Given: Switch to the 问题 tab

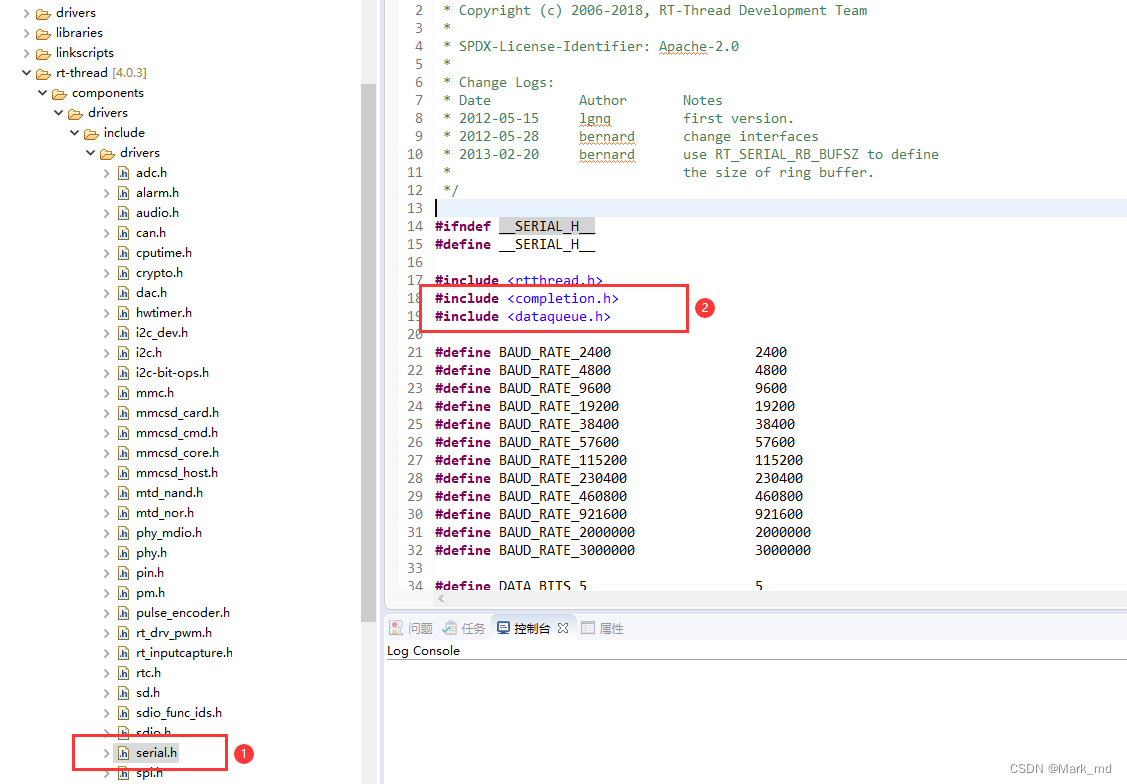Looking at the screenshot, I should coord(411,628).
